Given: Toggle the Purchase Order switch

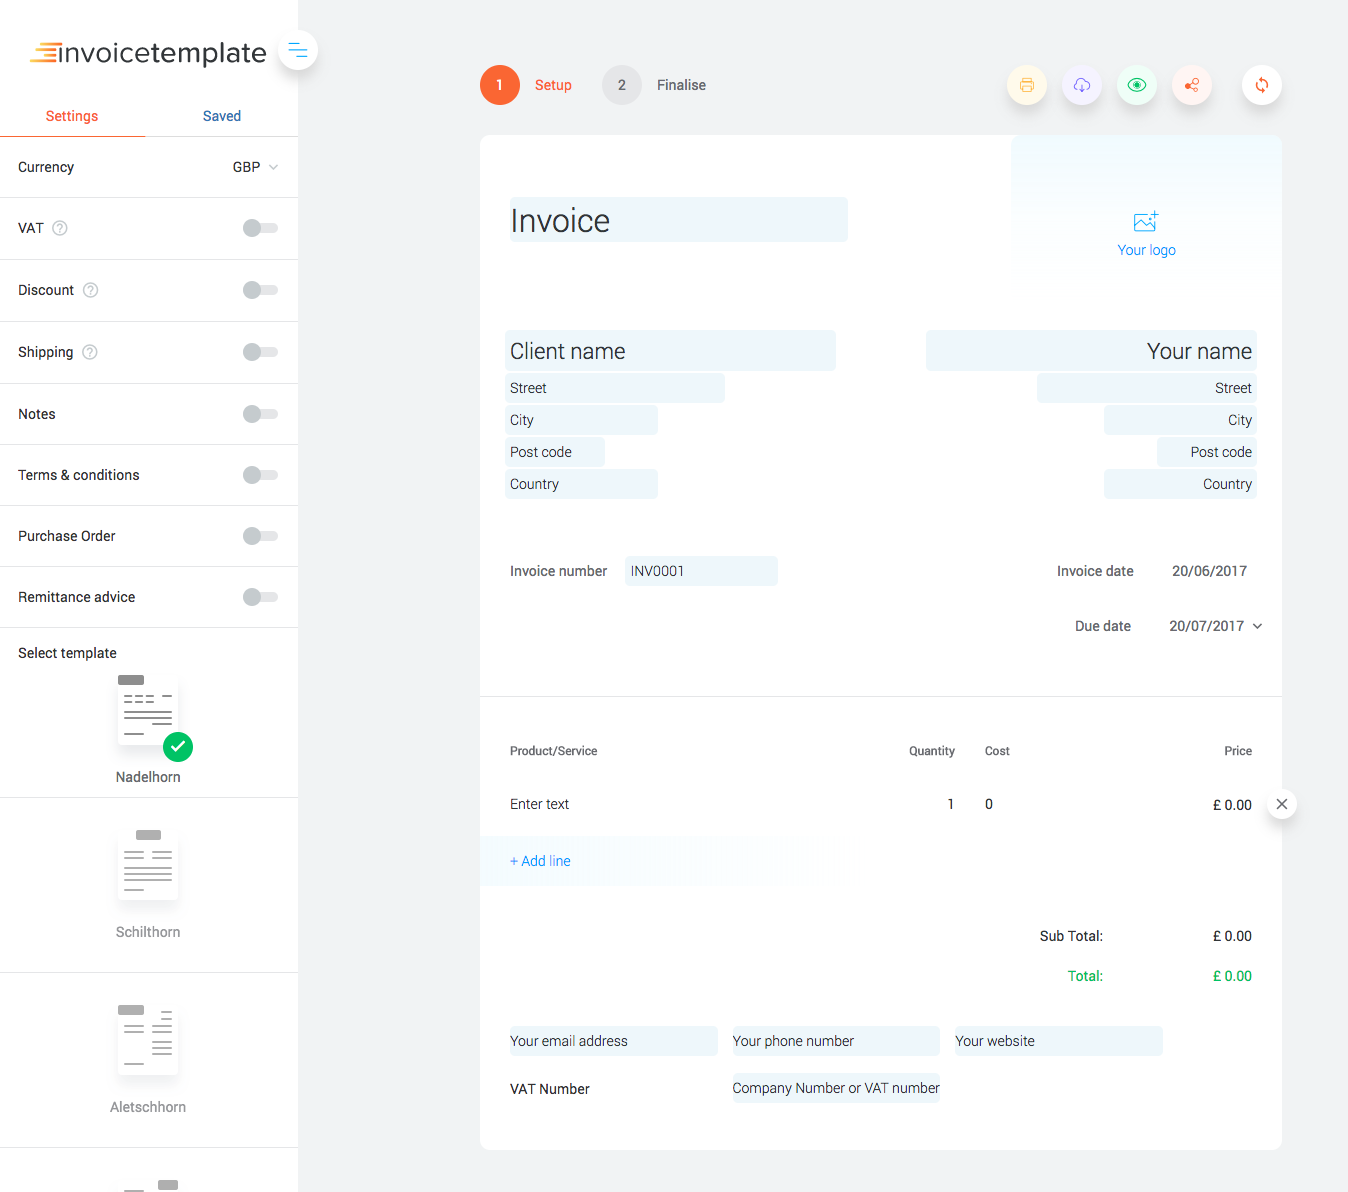Looking at the screenshot, I should tap(260, 536).
